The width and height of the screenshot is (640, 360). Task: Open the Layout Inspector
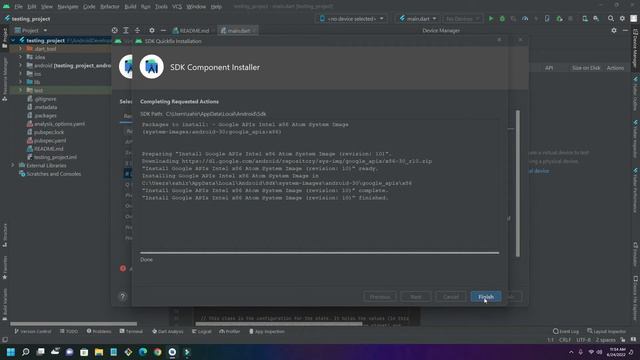click(607, 331)
